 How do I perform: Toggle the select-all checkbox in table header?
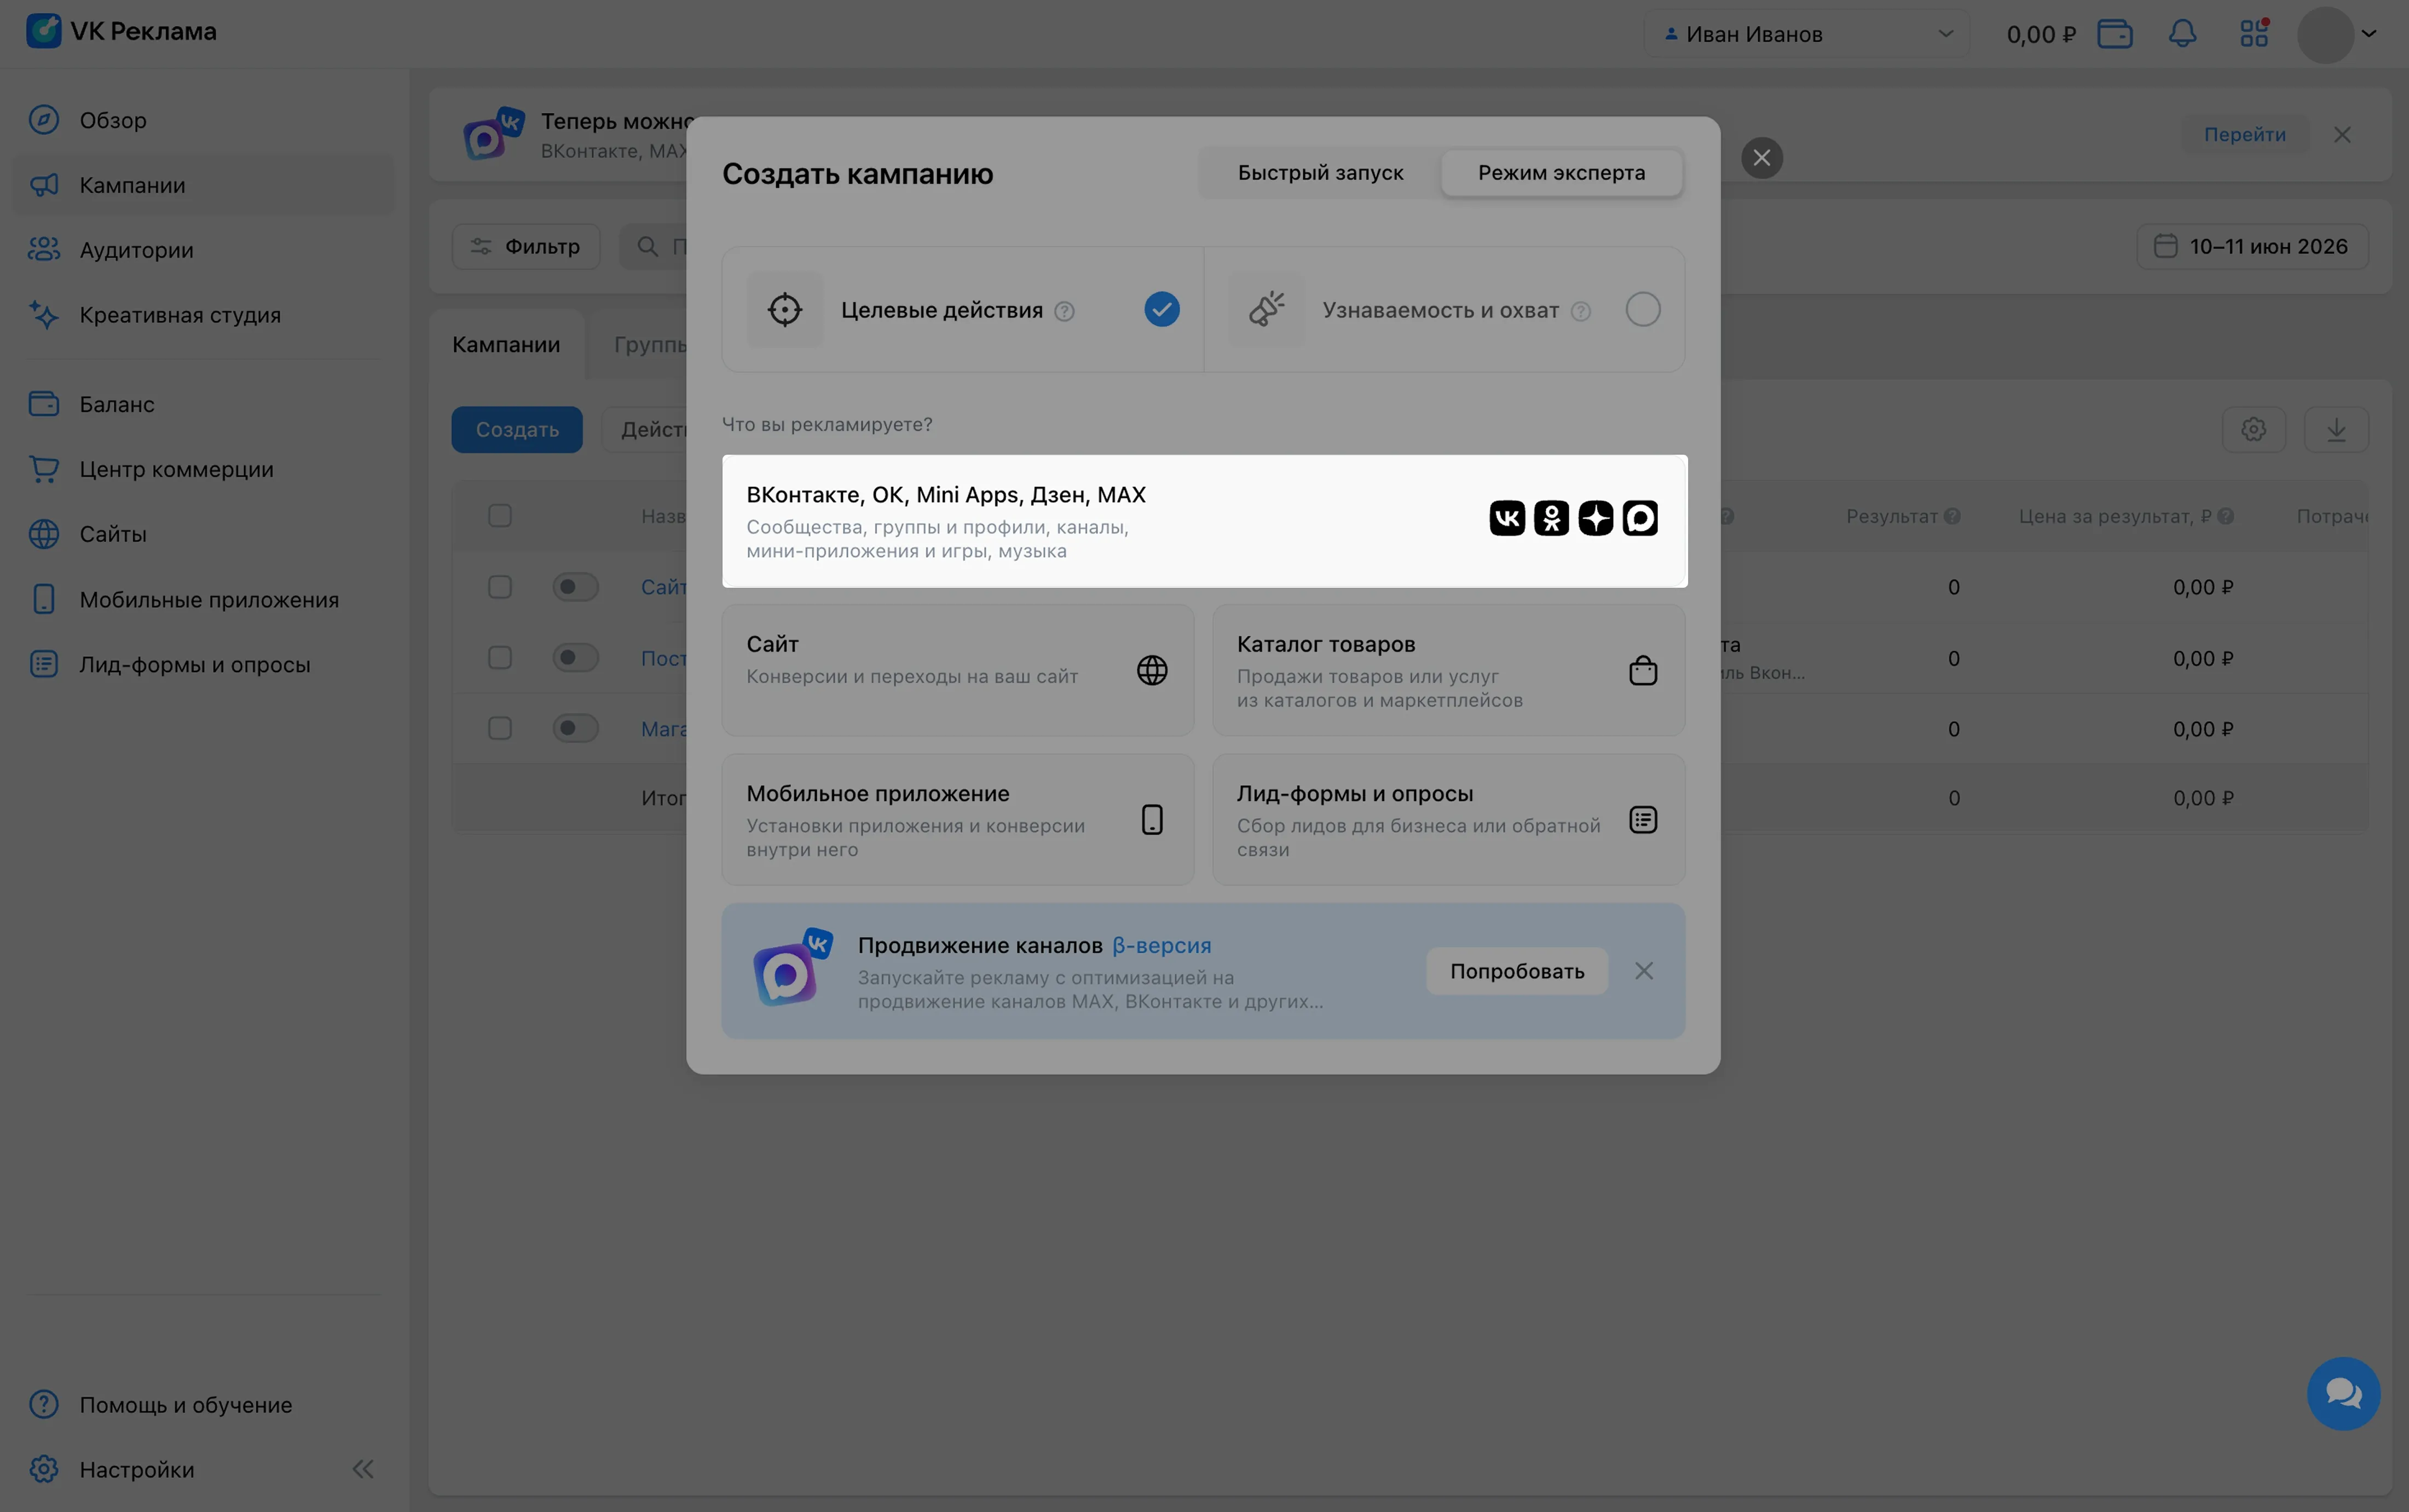click(x=500, y=516)
